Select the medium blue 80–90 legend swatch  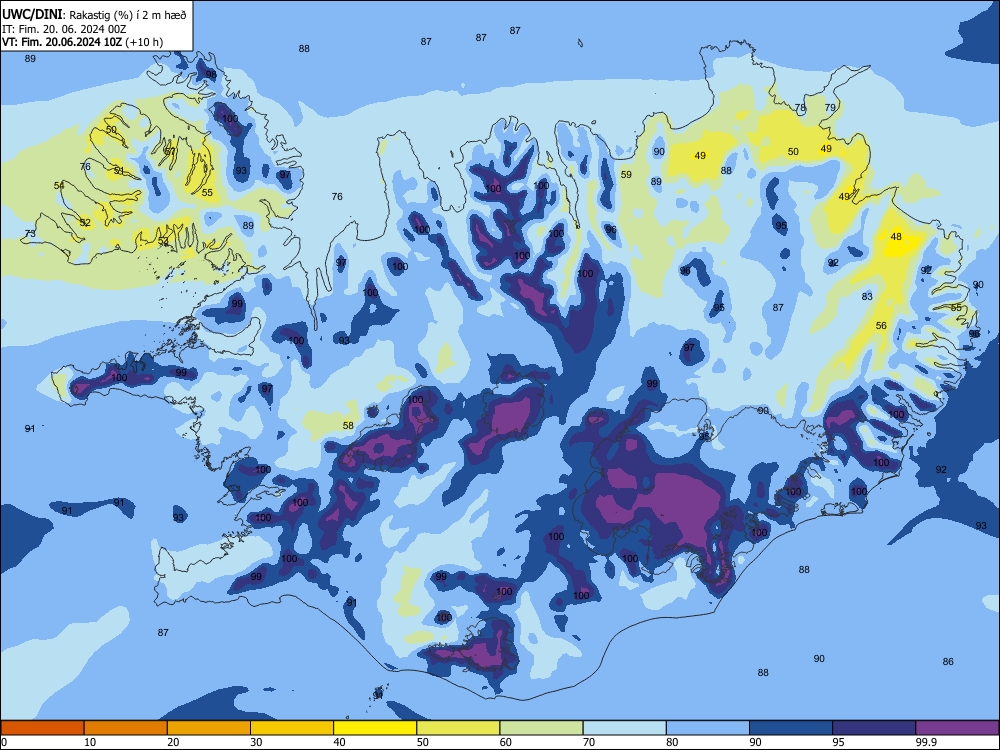click(x=708, y=728)
